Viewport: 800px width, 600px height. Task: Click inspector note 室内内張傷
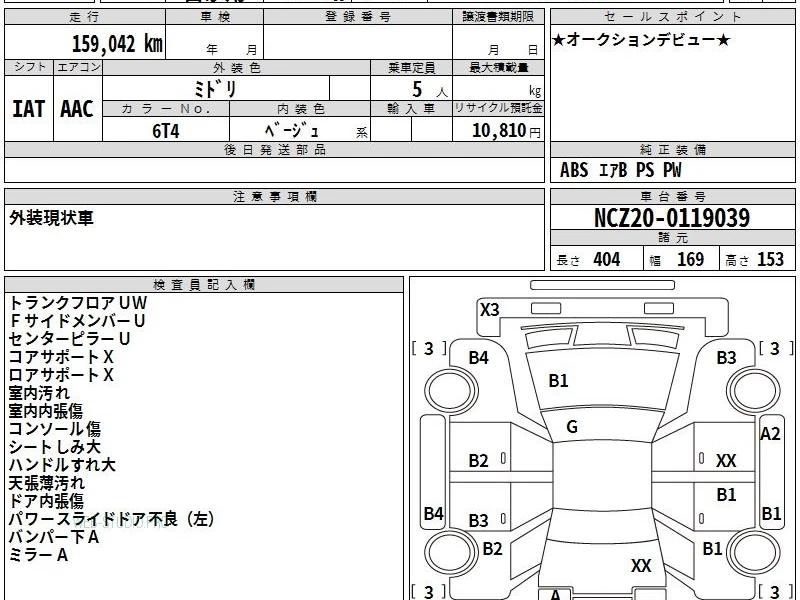pyautogui.click(x=45, y=411)
